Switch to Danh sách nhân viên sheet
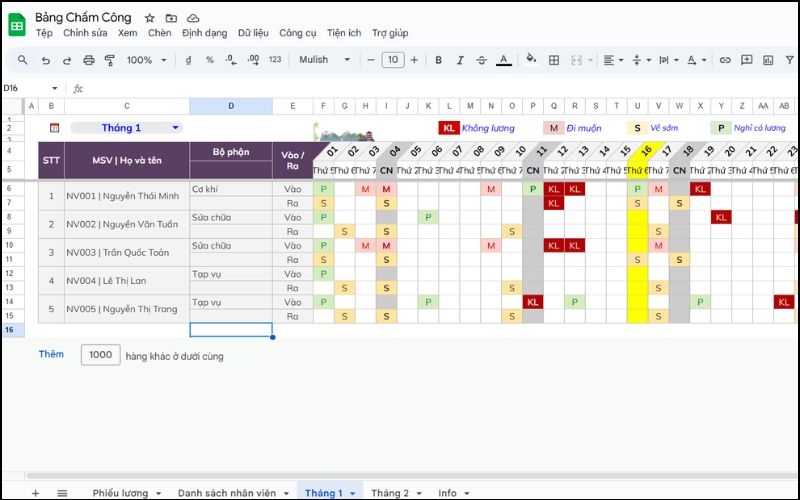Screen dimensions: 800x500 [x=227, y=493]
